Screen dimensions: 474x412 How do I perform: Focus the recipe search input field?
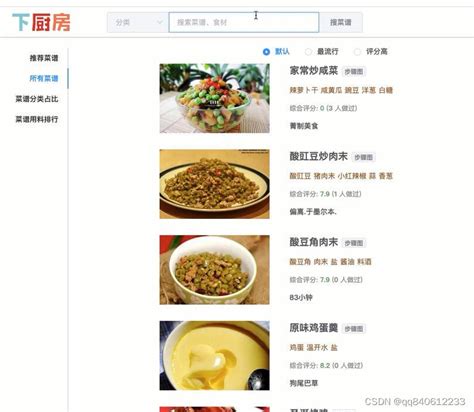click(244, 22)
